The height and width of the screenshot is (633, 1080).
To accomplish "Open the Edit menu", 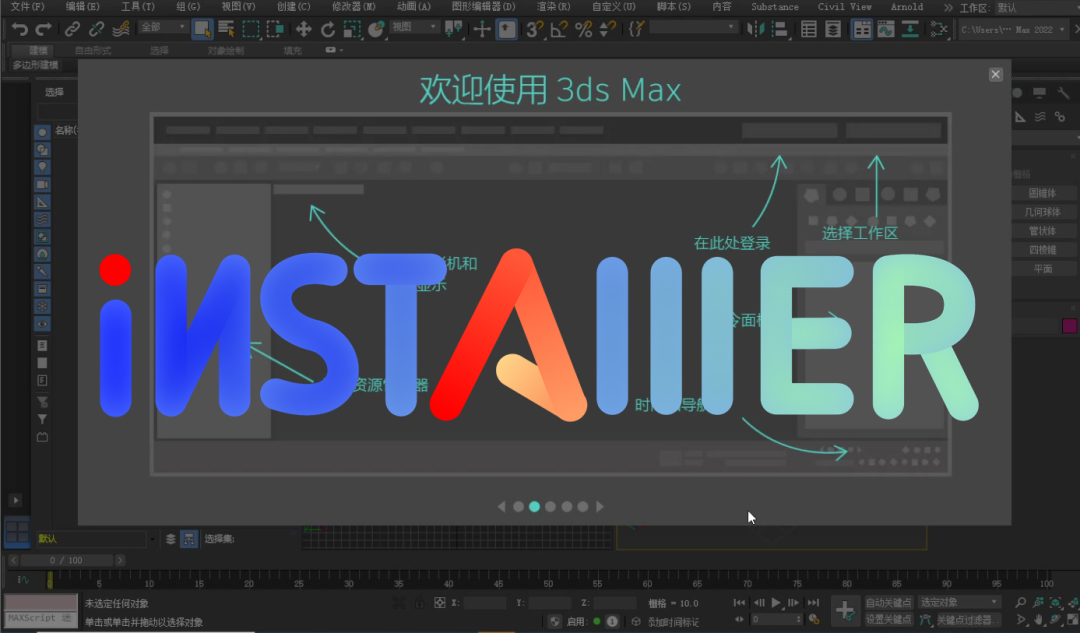I will 83,7.
